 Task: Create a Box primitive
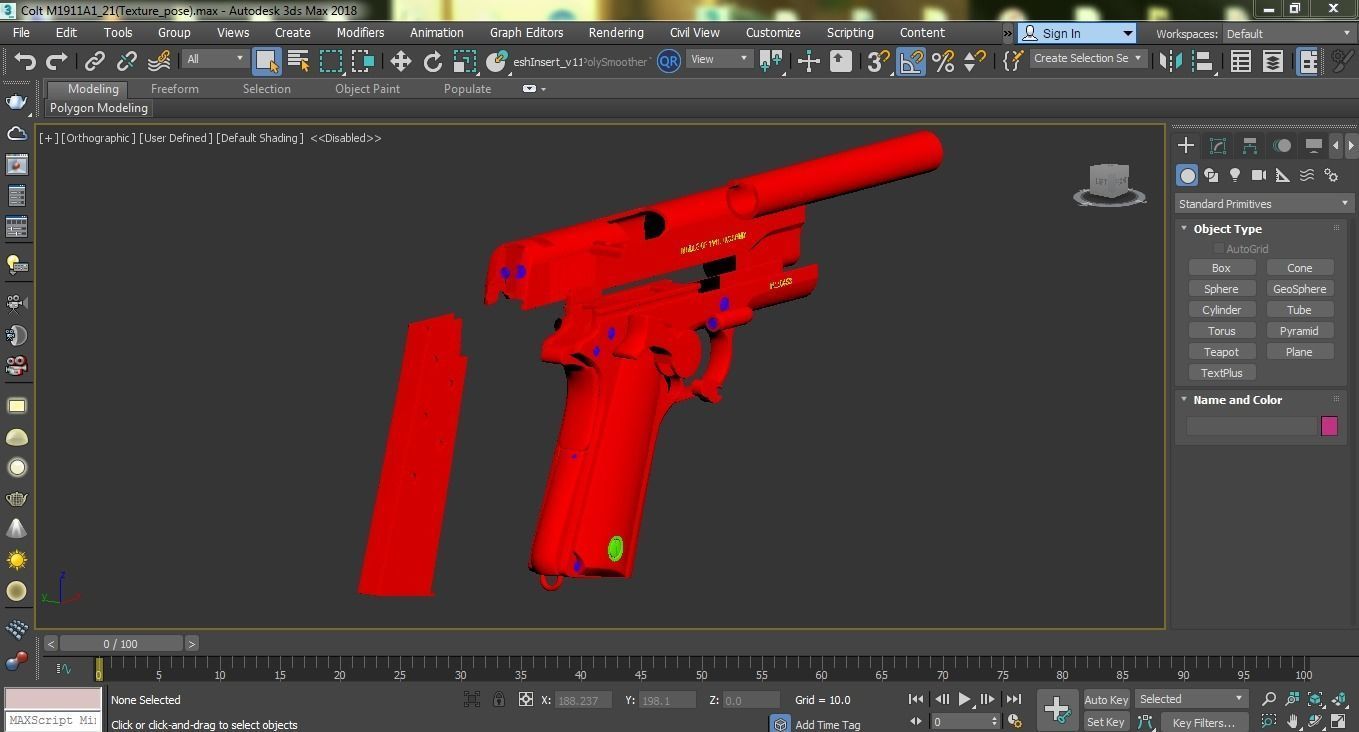point(1221,268)
